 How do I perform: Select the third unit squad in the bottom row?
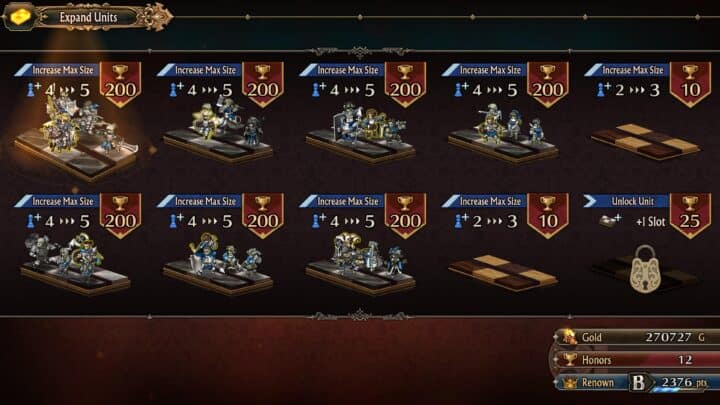[x=361, y=263]
